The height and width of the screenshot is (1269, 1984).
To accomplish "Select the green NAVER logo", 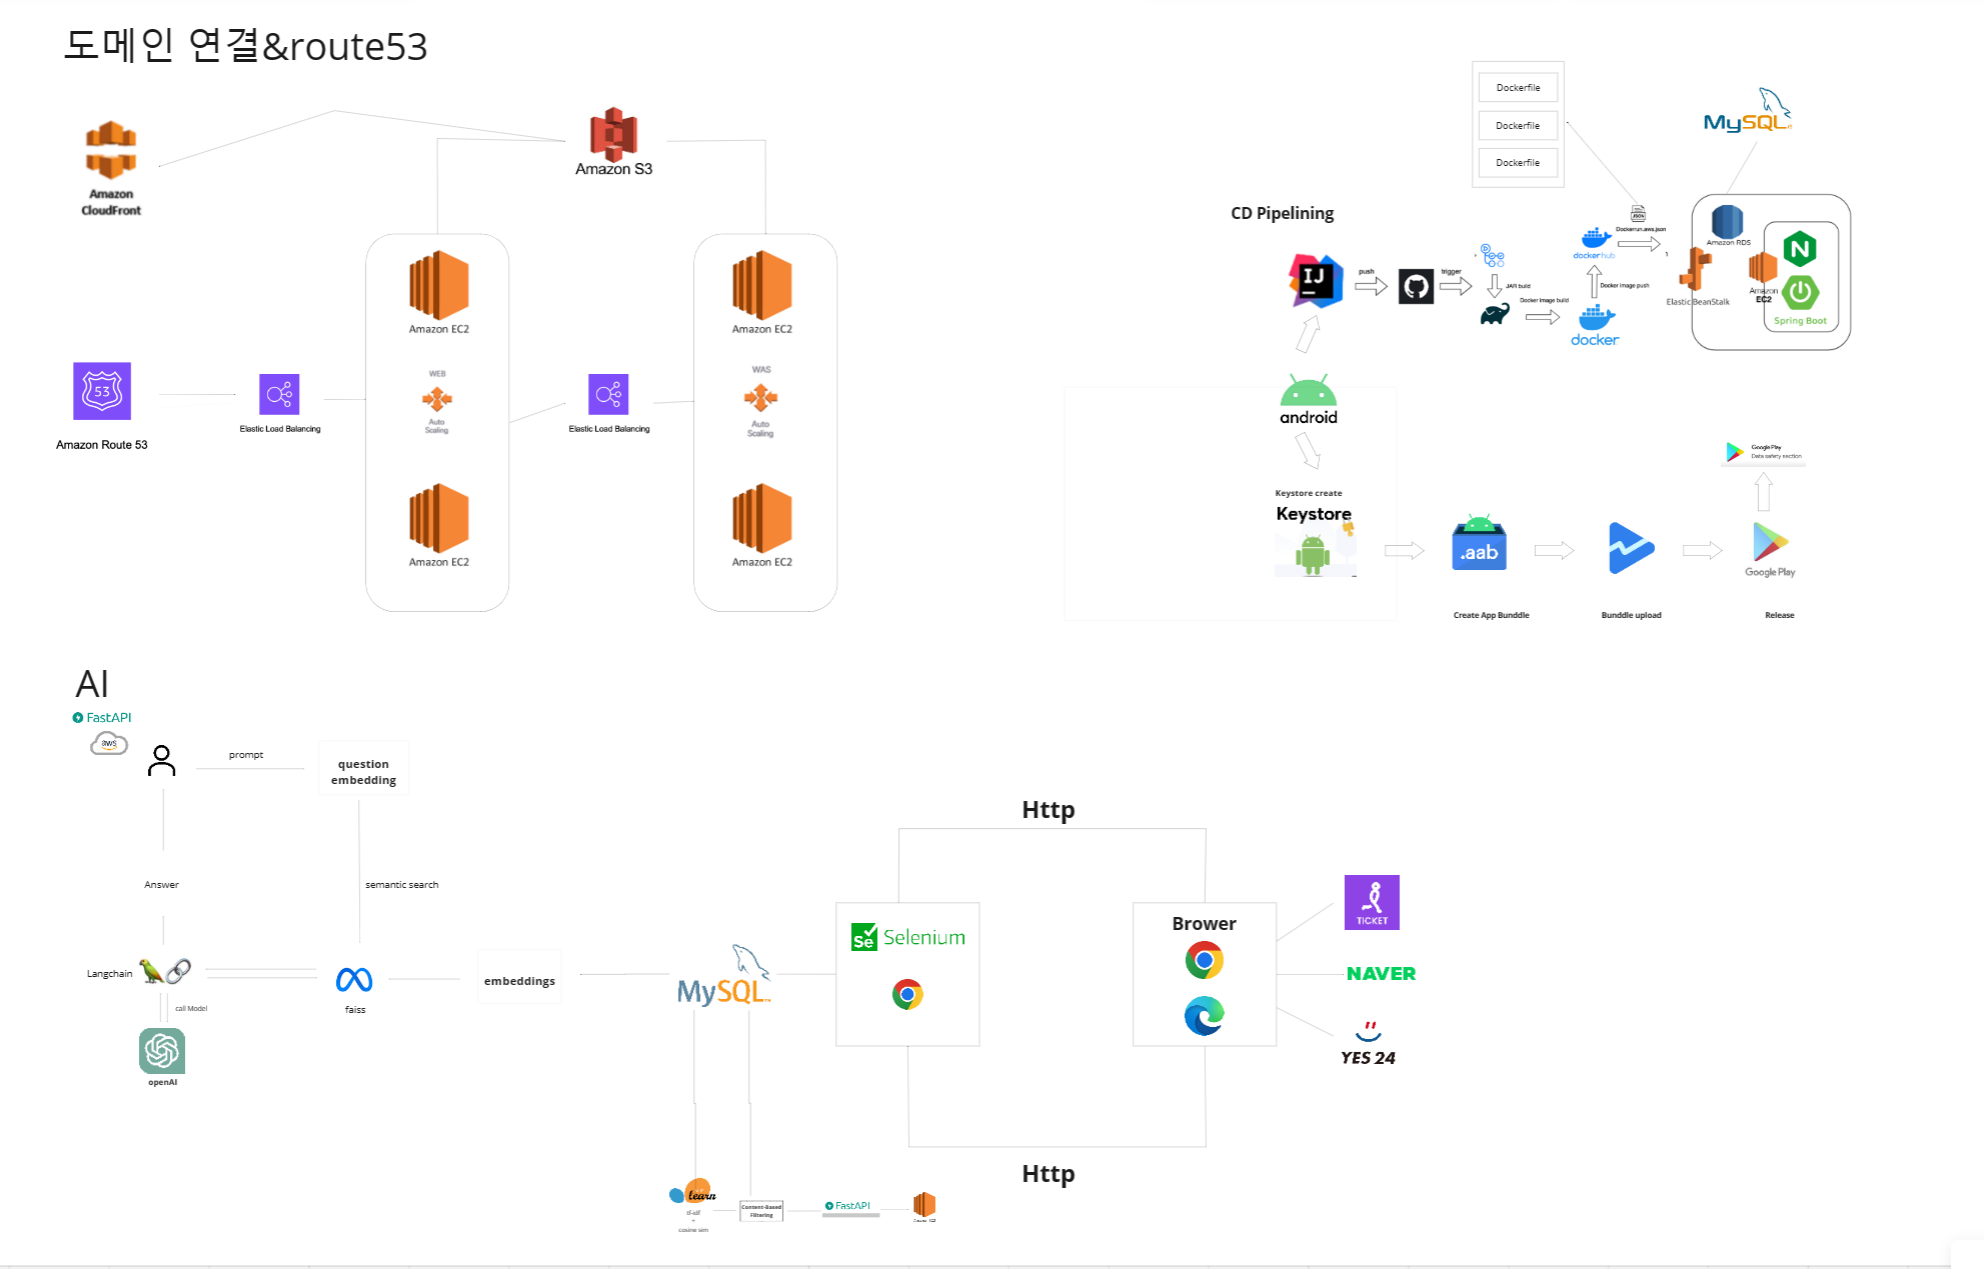I will pos(1381,974).
